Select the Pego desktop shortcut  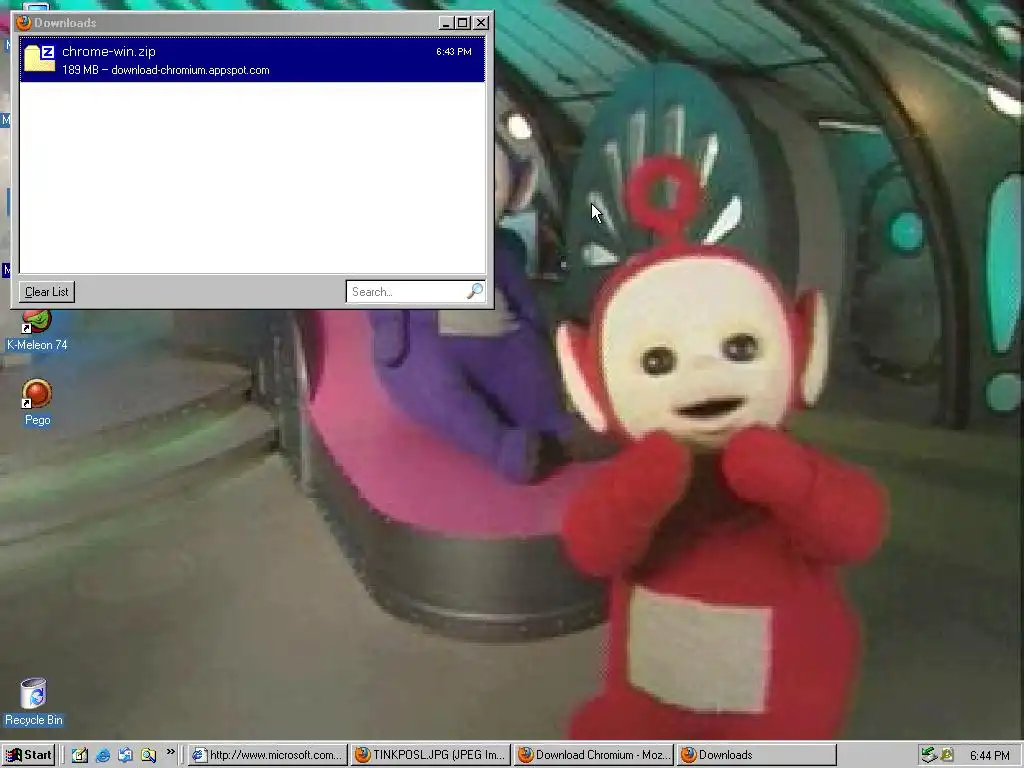tap(37, 402)
